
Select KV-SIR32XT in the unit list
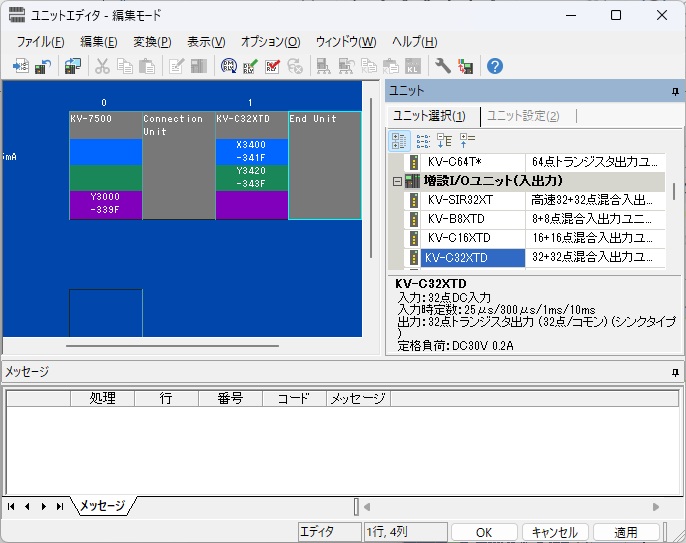tap(460, 200)
